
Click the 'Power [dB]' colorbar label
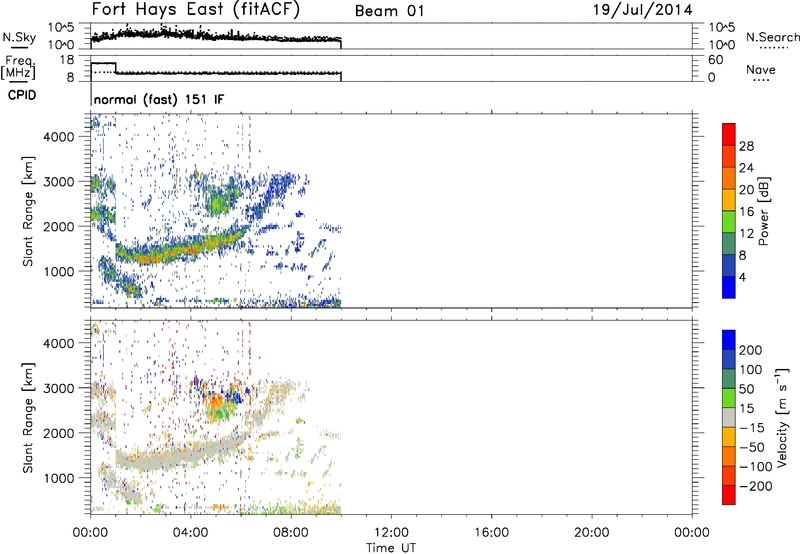[x=763, y=211]
